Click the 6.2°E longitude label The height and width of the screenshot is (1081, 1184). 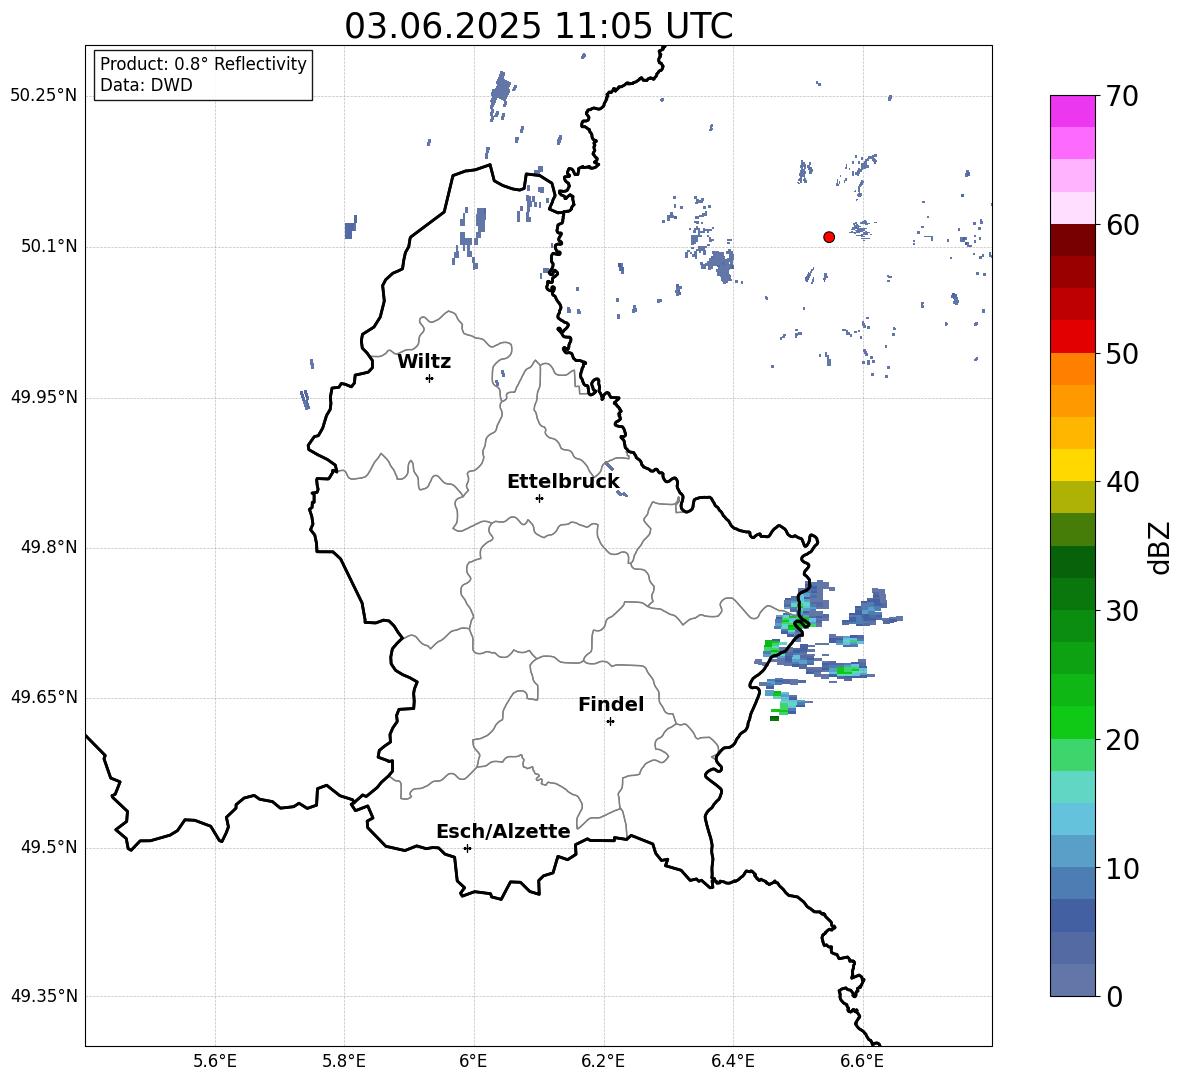click(603, 1061)
